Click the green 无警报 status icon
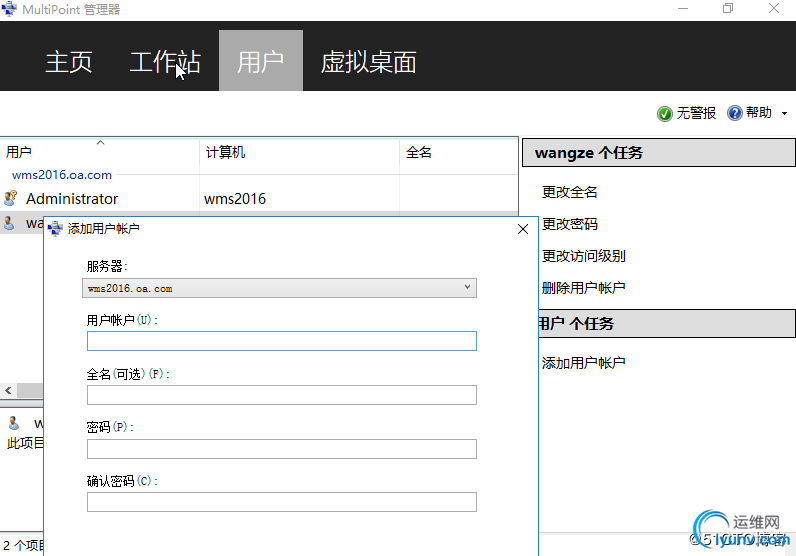 pos(665,113)
